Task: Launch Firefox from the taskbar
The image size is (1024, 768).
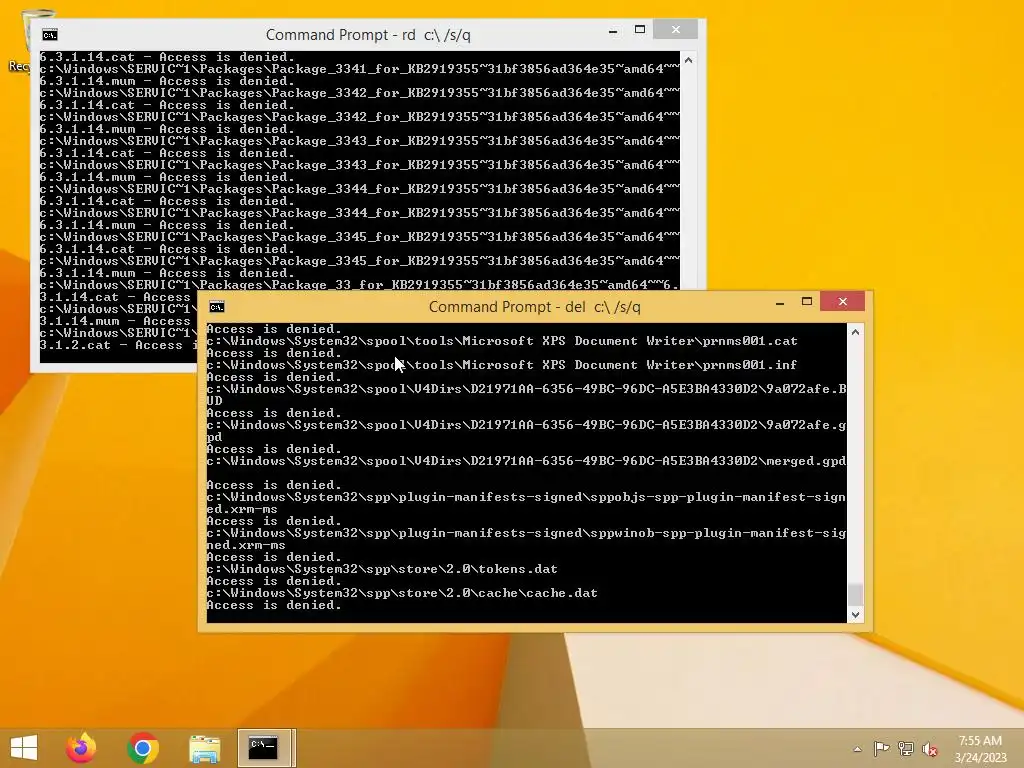Action: 81,748
